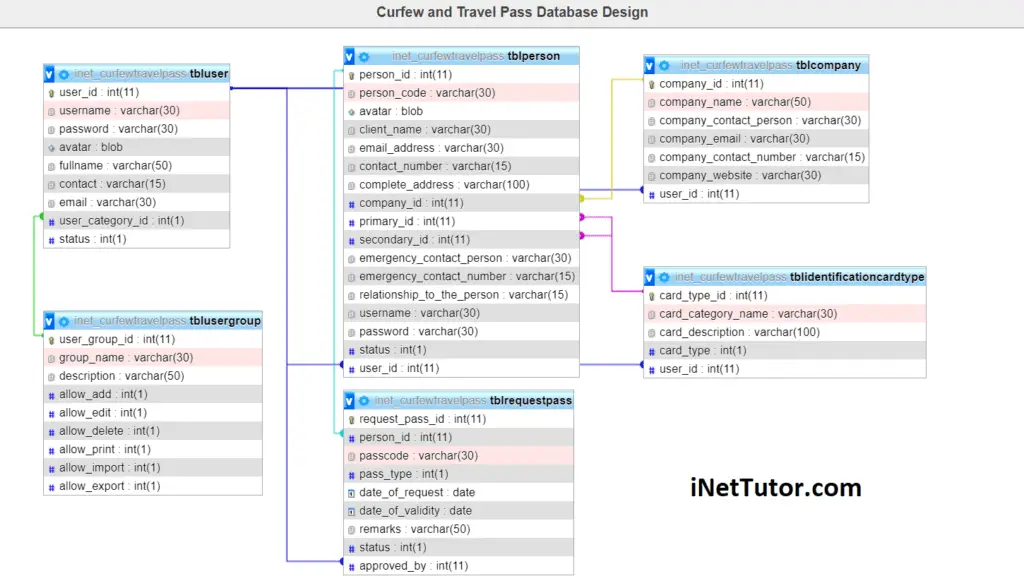The width and height of the screenshot is (1024, 588).
Task: Click the gear icon on tblidentificationcardtype
Action: (x=663, y=277)
